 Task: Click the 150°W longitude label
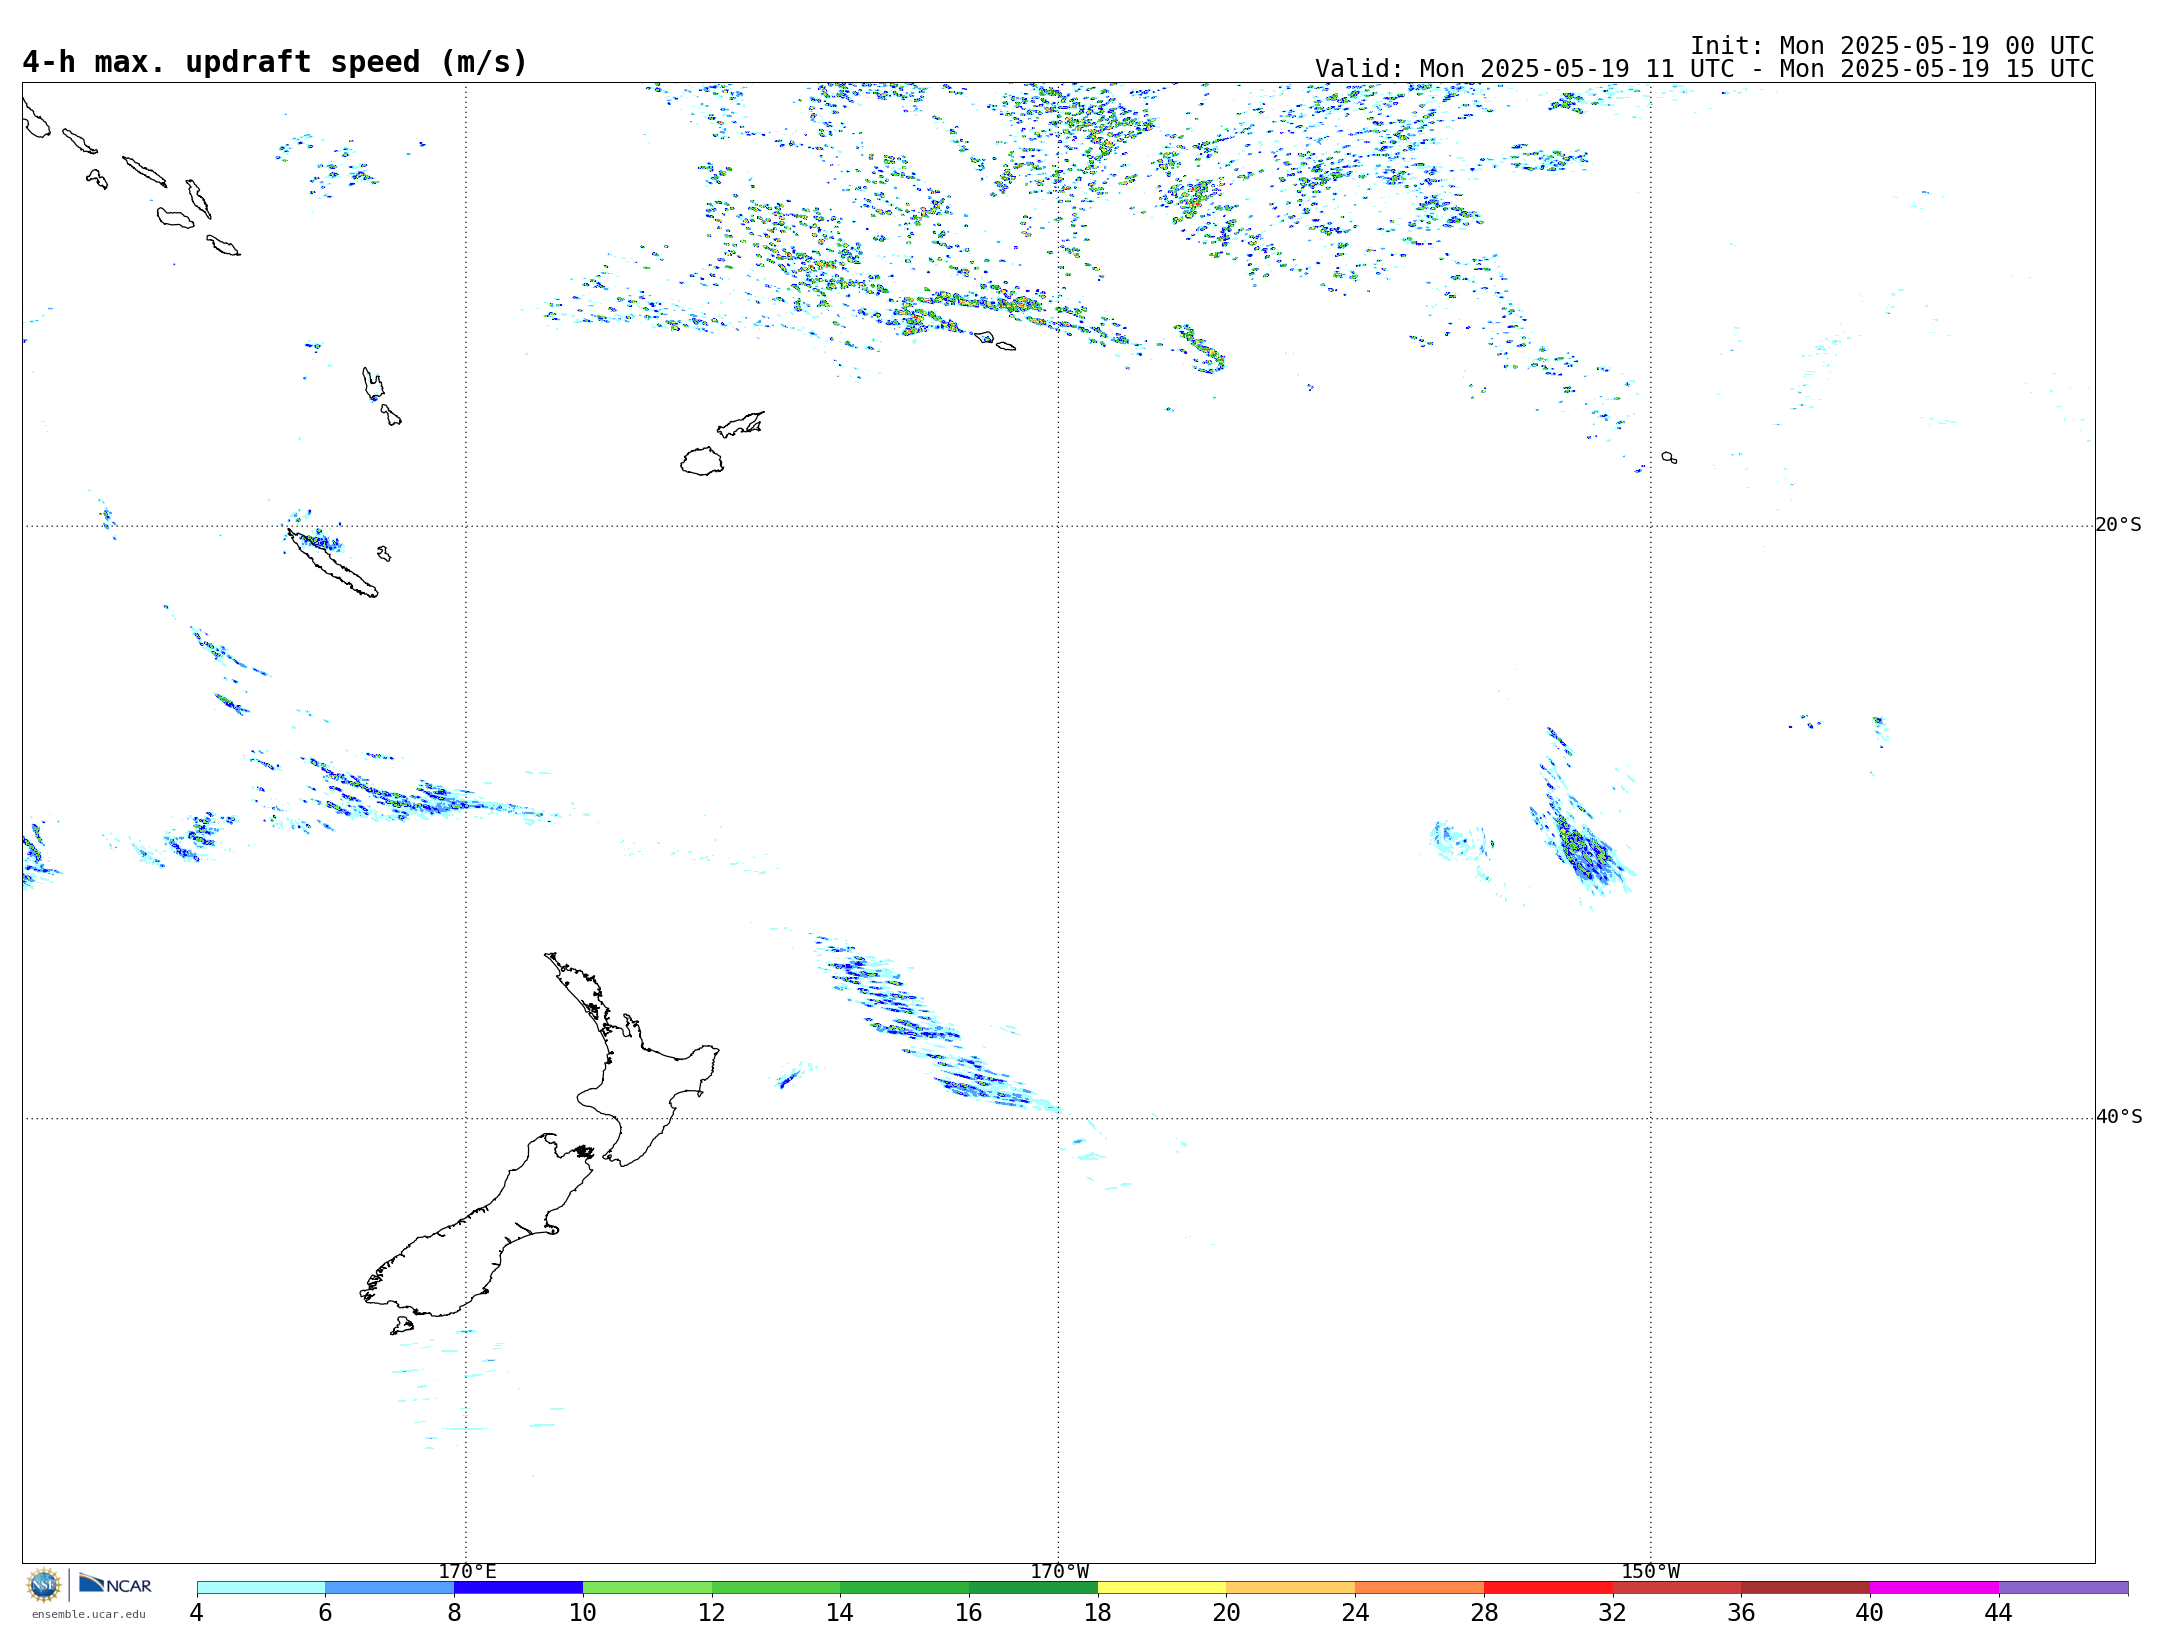(x=1651, y=1572)
